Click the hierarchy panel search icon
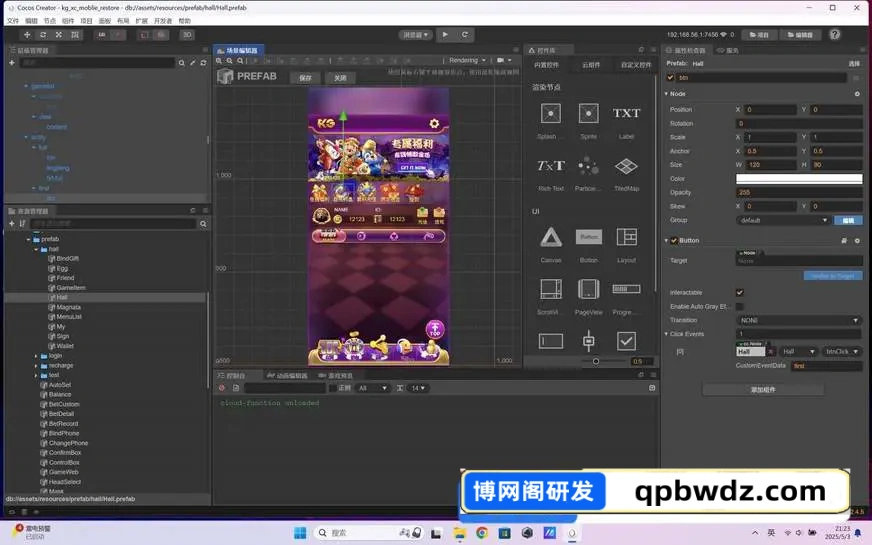Image resolution: width=872 pixels, height=545 pixels. (181, 63)
